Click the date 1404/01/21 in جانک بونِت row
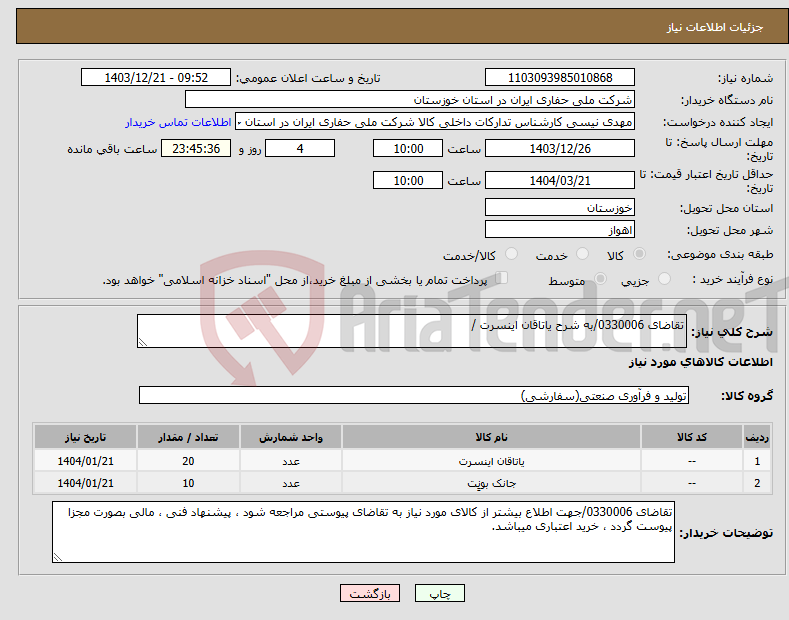Viewport: 789px width, 620px height. pyautogui.click(x=86, y=483)
